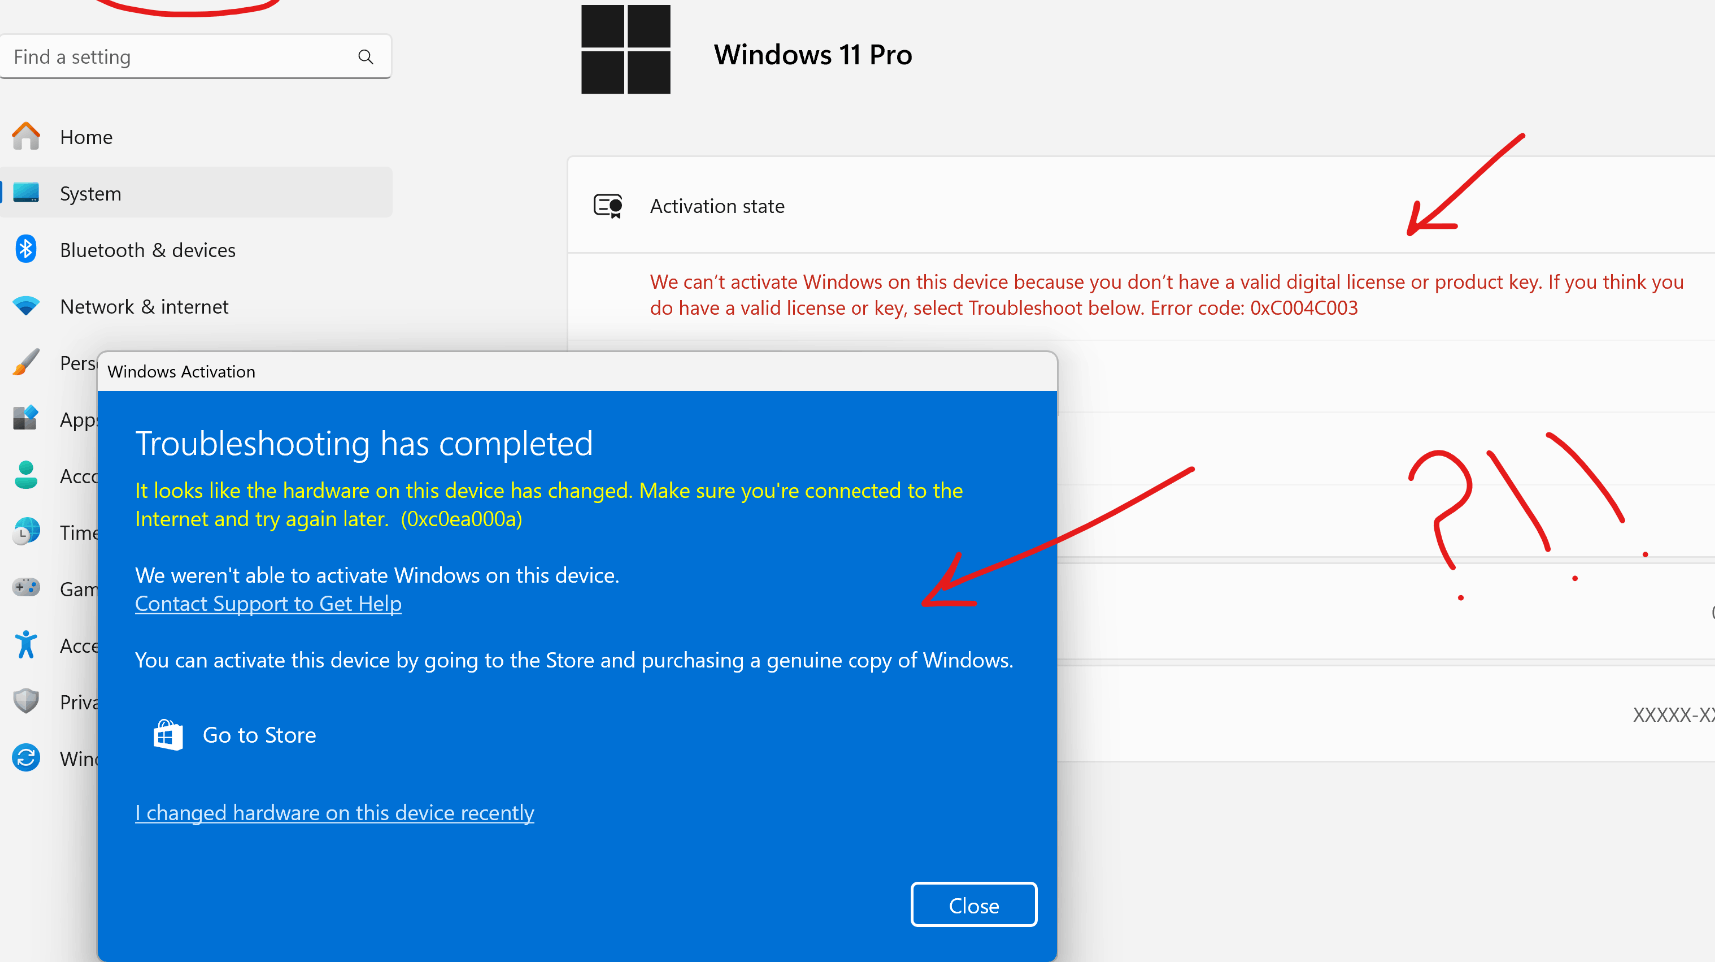Focus the Find a setting search box
The height and width of the screenshot is (962, 1715).
click(196, 57)
